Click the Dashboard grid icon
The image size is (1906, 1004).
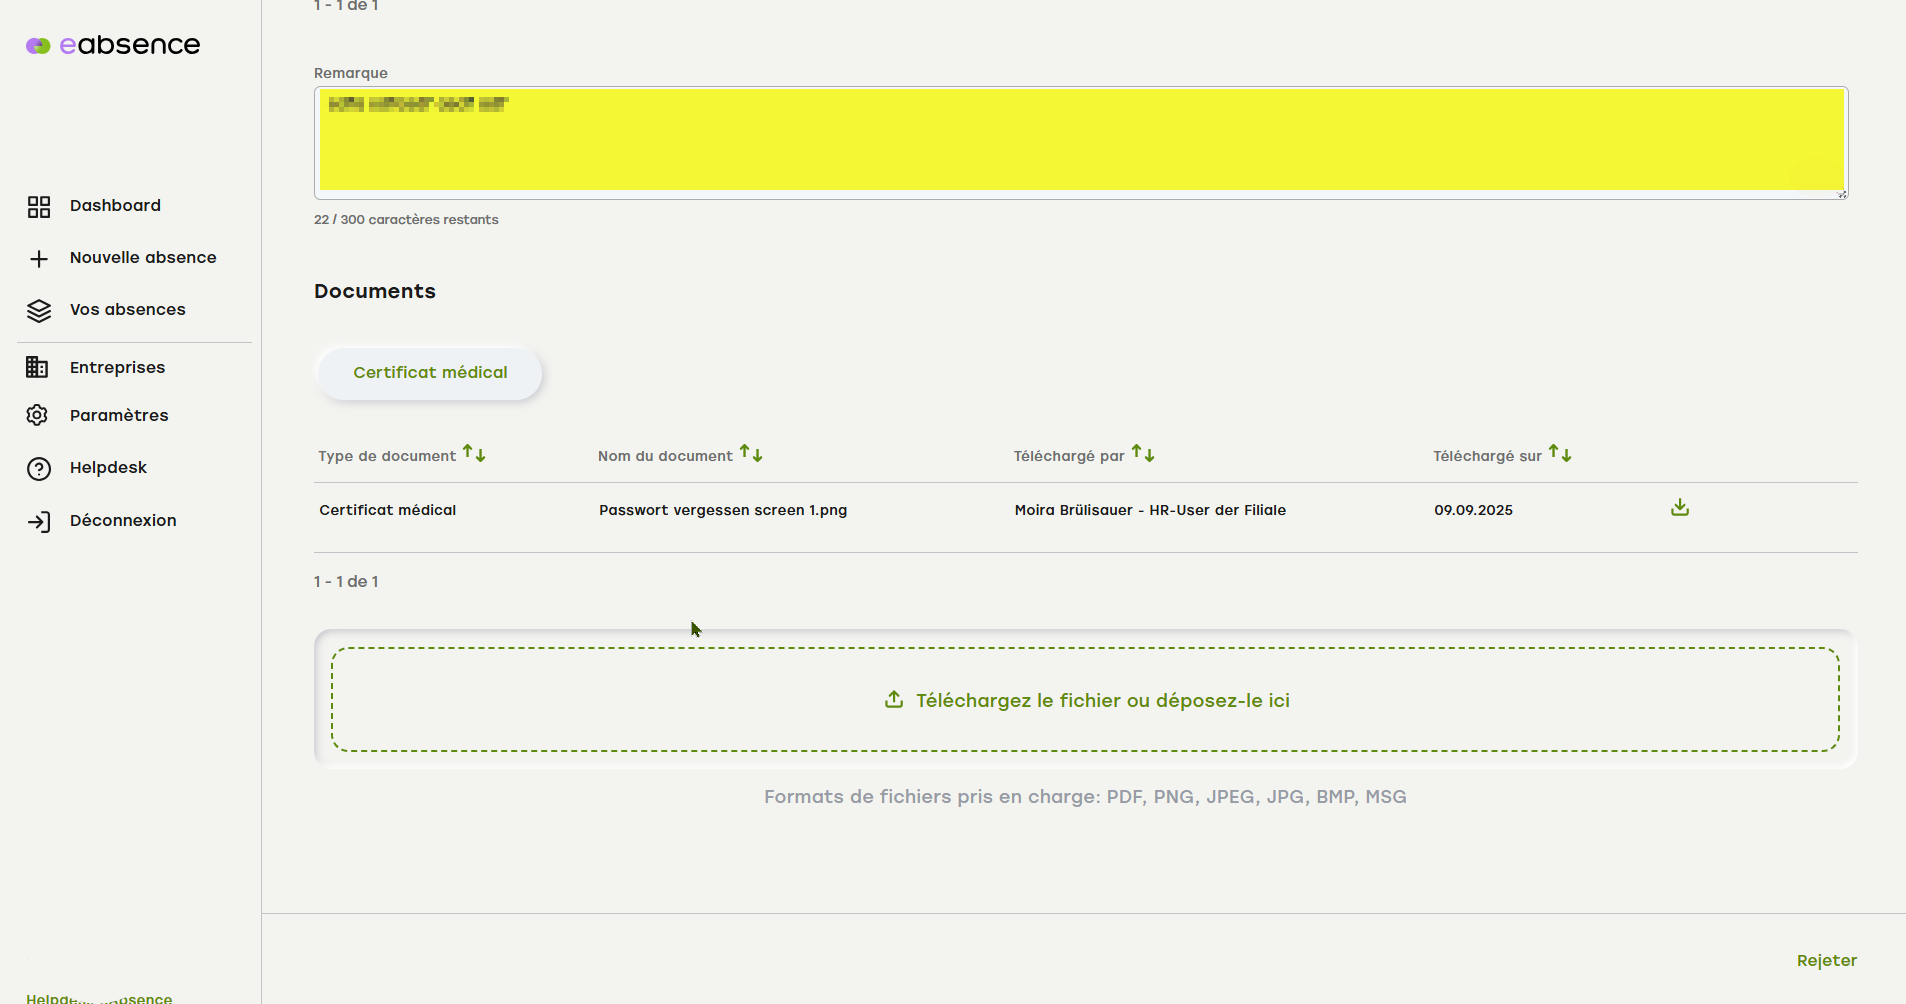pyautogui.click(x=39, y=207)
